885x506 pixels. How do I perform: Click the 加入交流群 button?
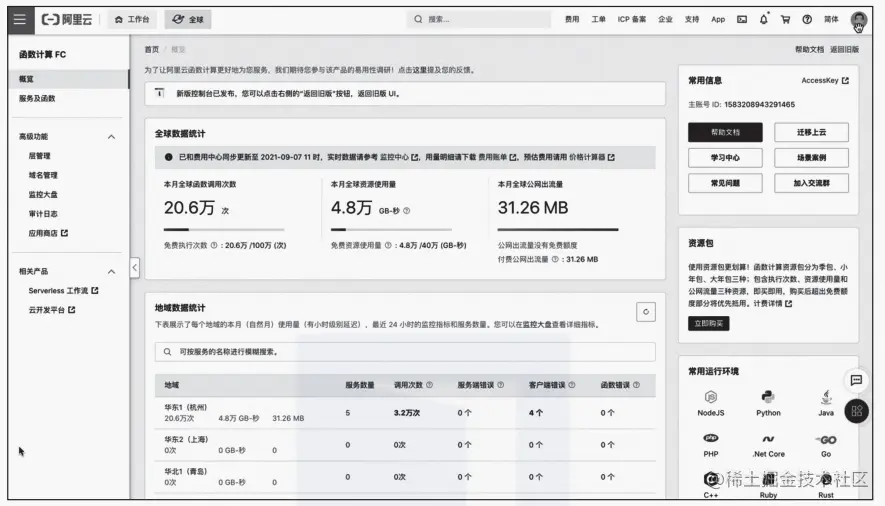(x=811, y=183)
